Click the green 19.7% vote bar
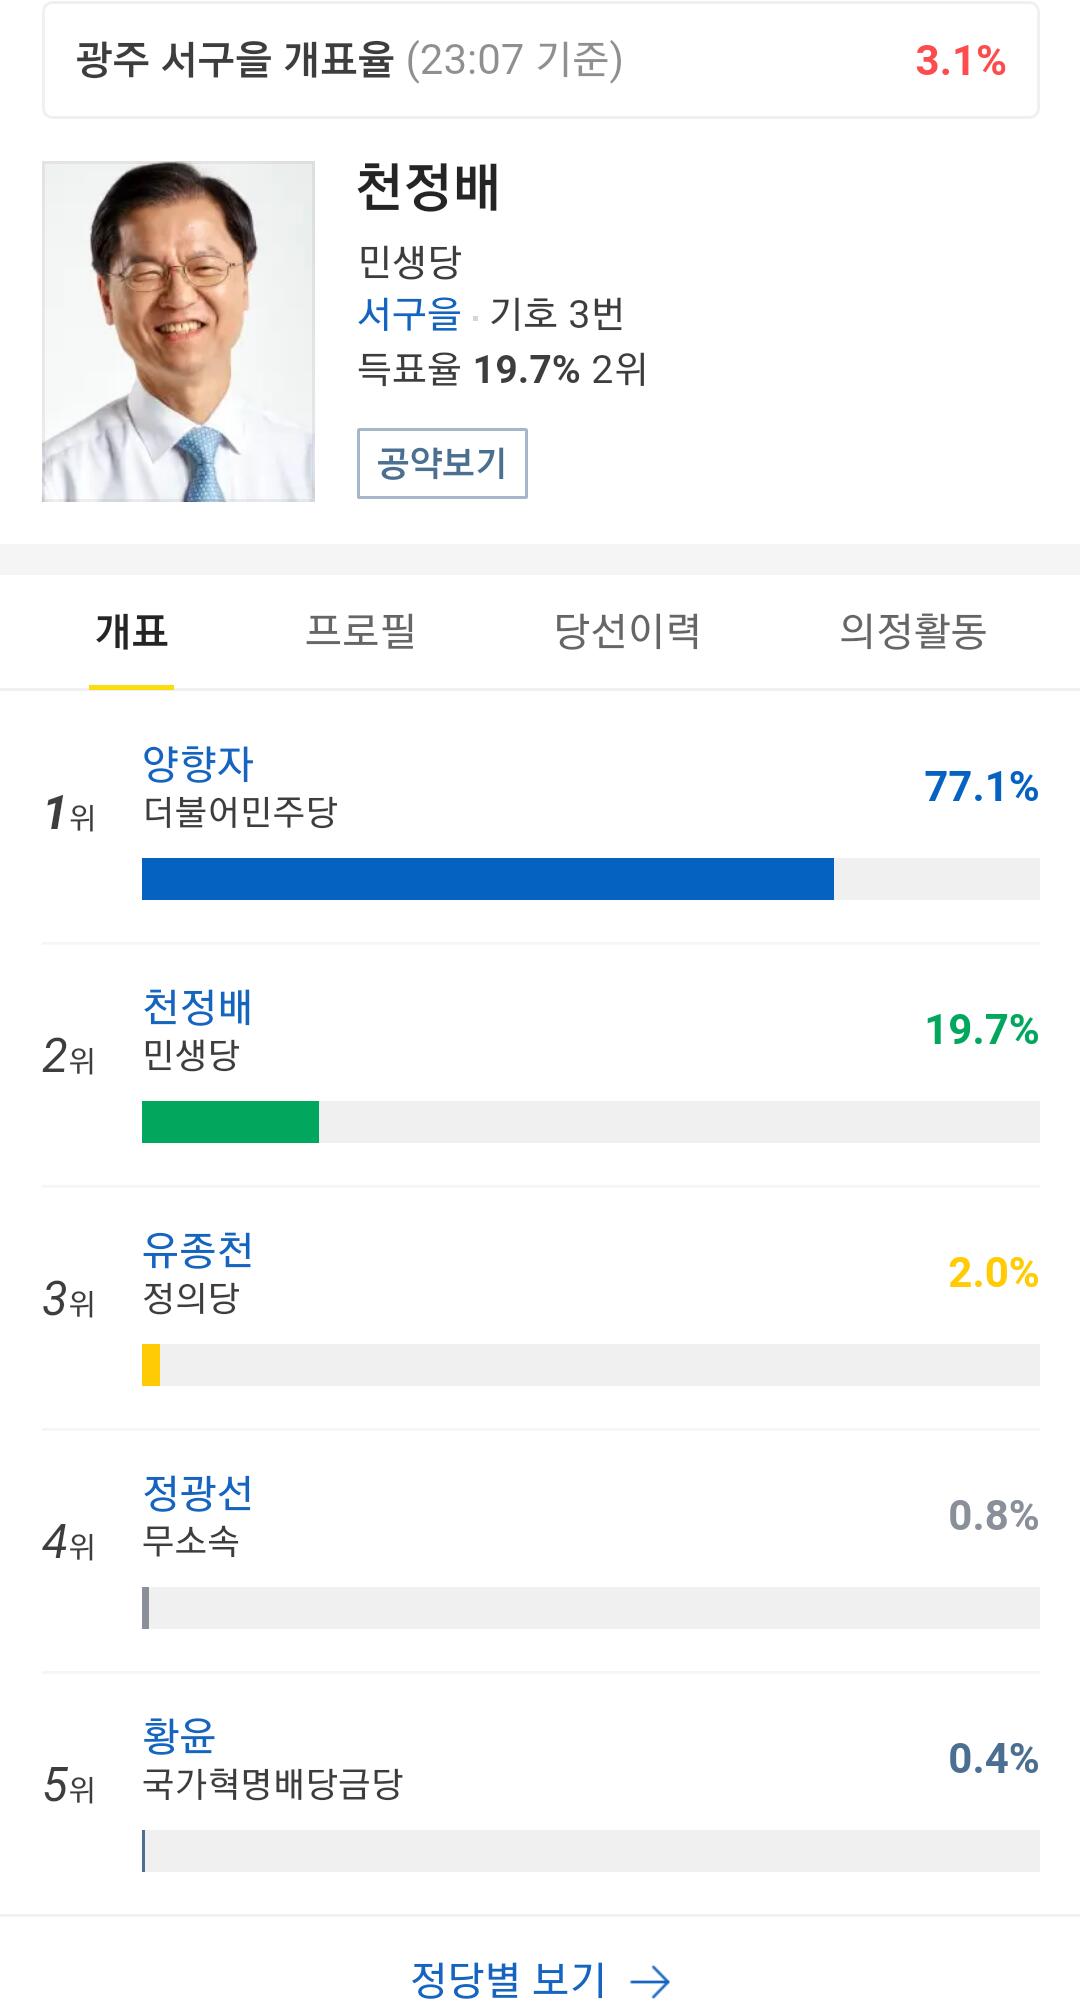 230,1122
